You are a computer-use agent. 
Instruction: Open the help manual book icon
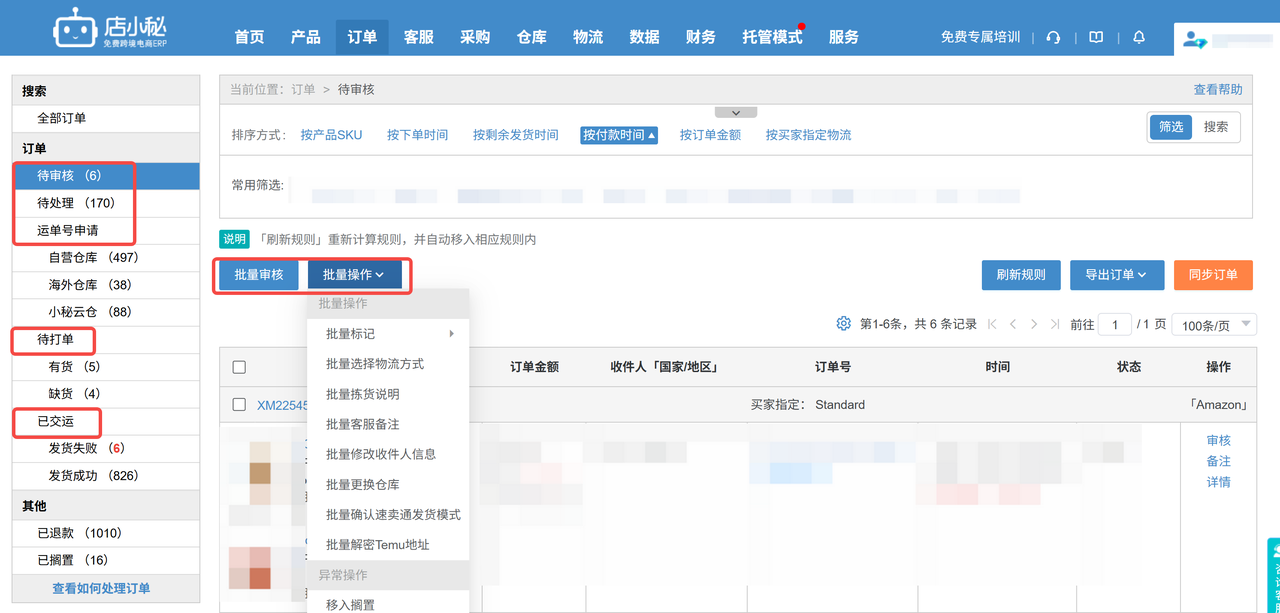1096,37
